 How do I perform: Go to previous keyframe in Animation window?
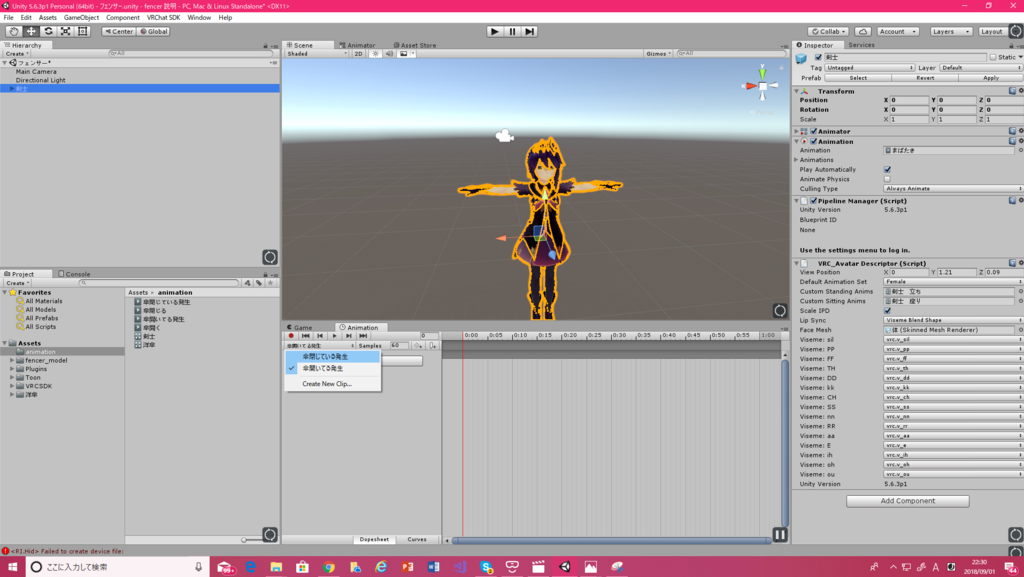[320, 335]
